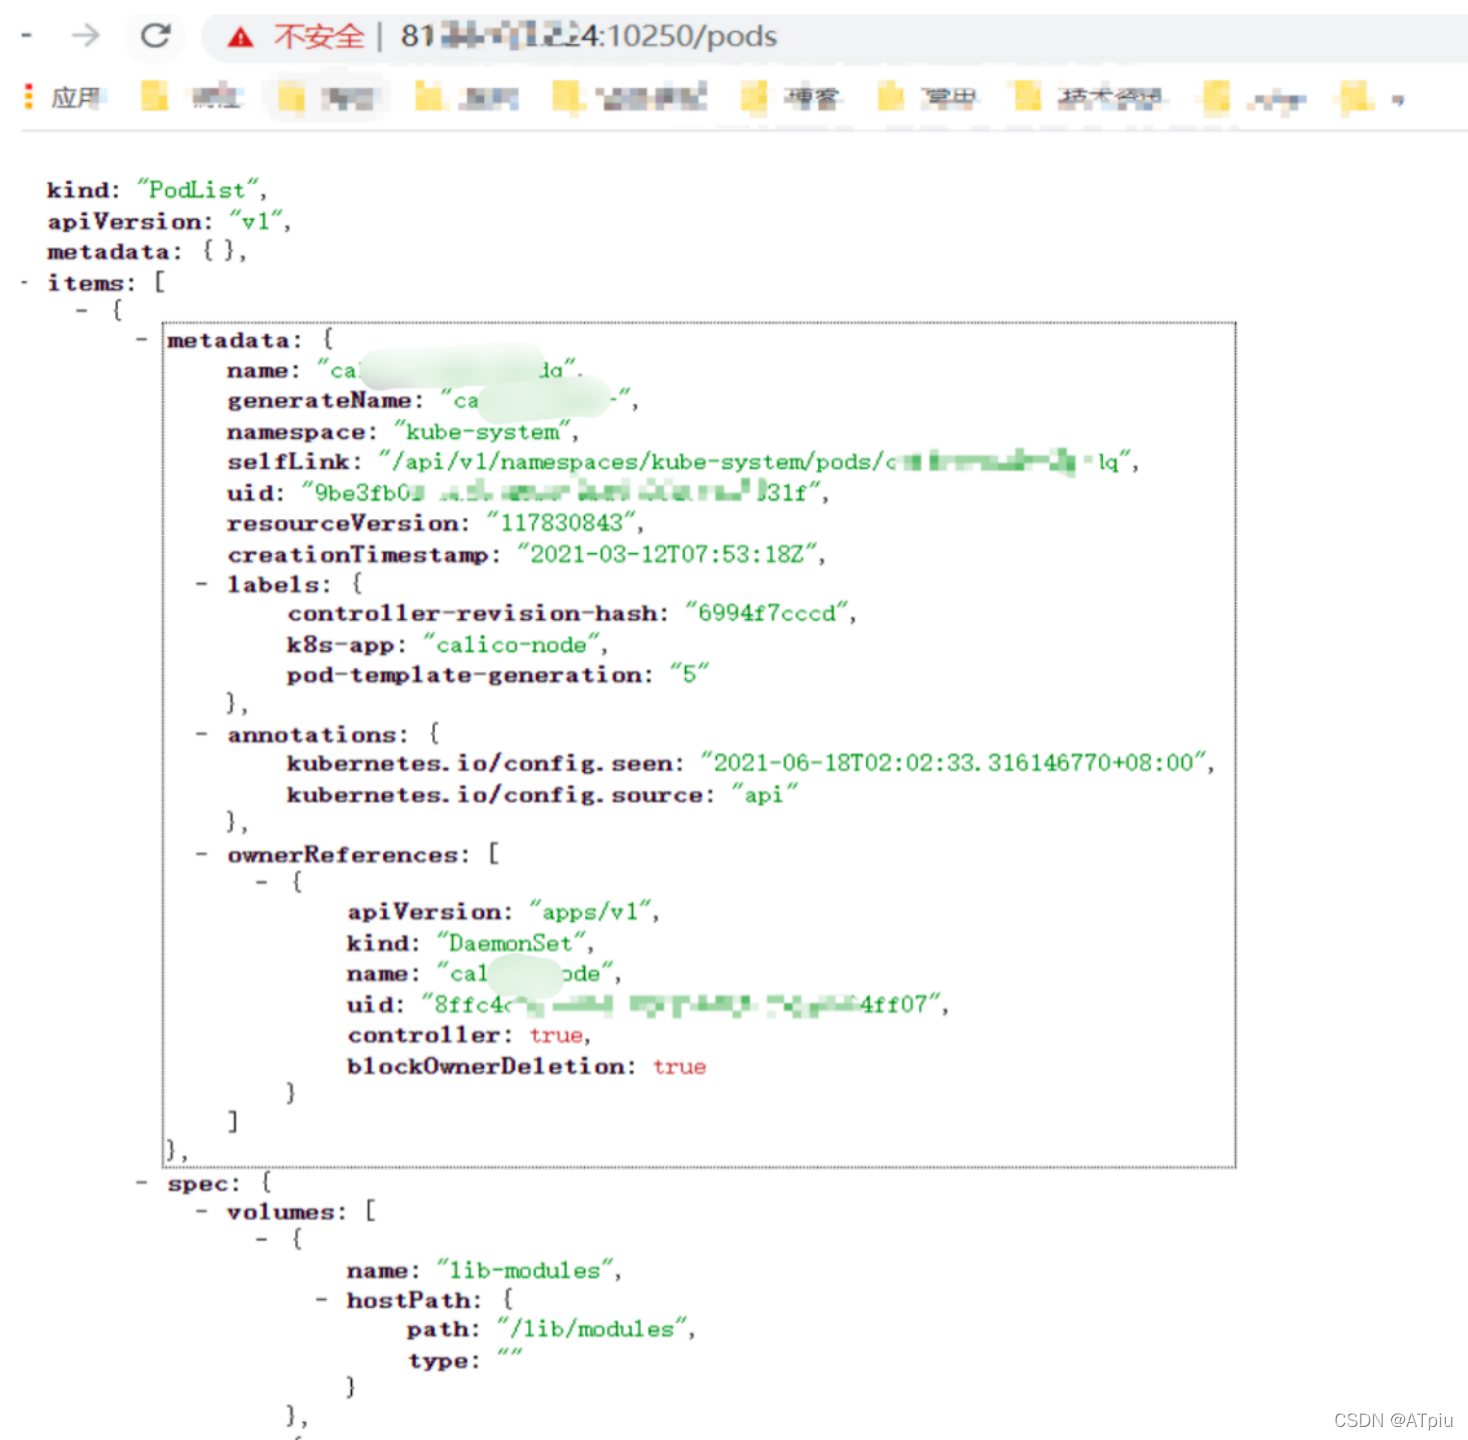Collapse the top-level items array
This screenshot has width=1468, height=1440.
coord(24,283)
